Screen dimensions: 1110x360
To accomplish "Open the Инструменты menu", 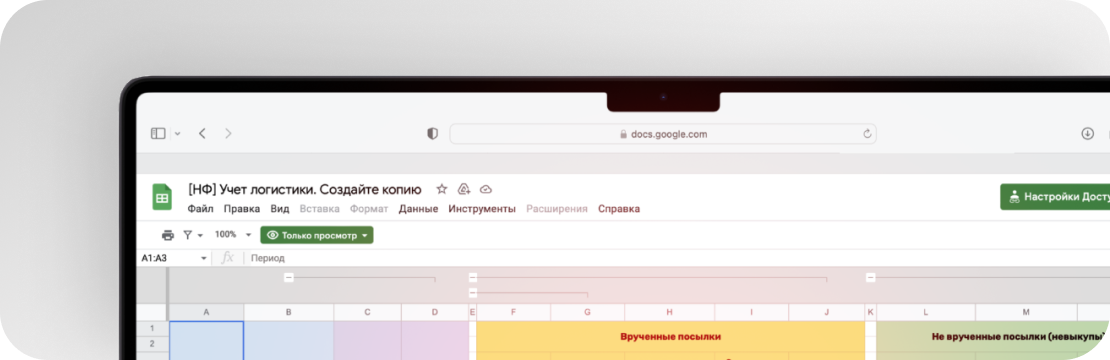I will (482, 209).
